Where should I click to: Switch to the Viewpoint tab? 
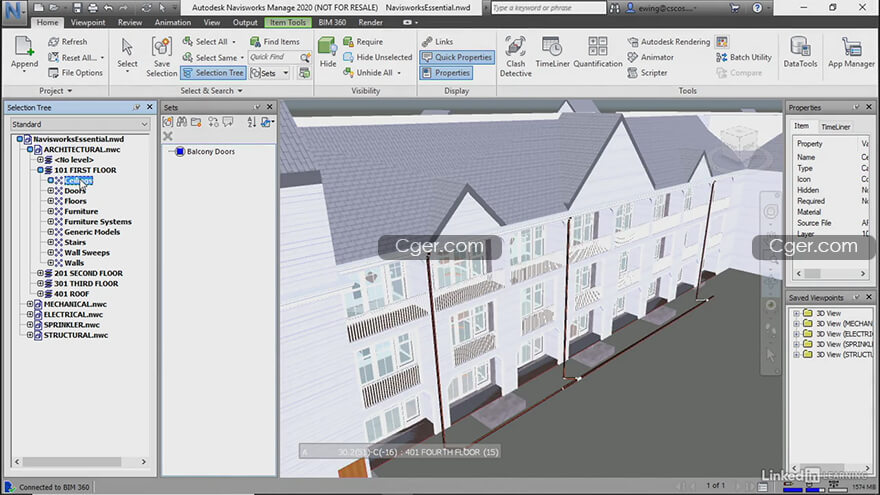[x=88, y=22]
